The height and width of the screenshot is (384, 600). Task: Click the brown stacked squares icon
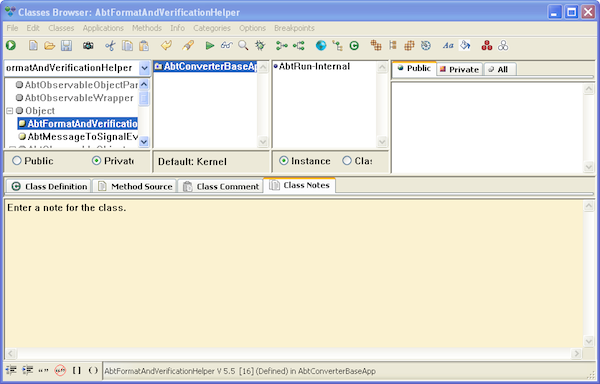tap(376, 46)
